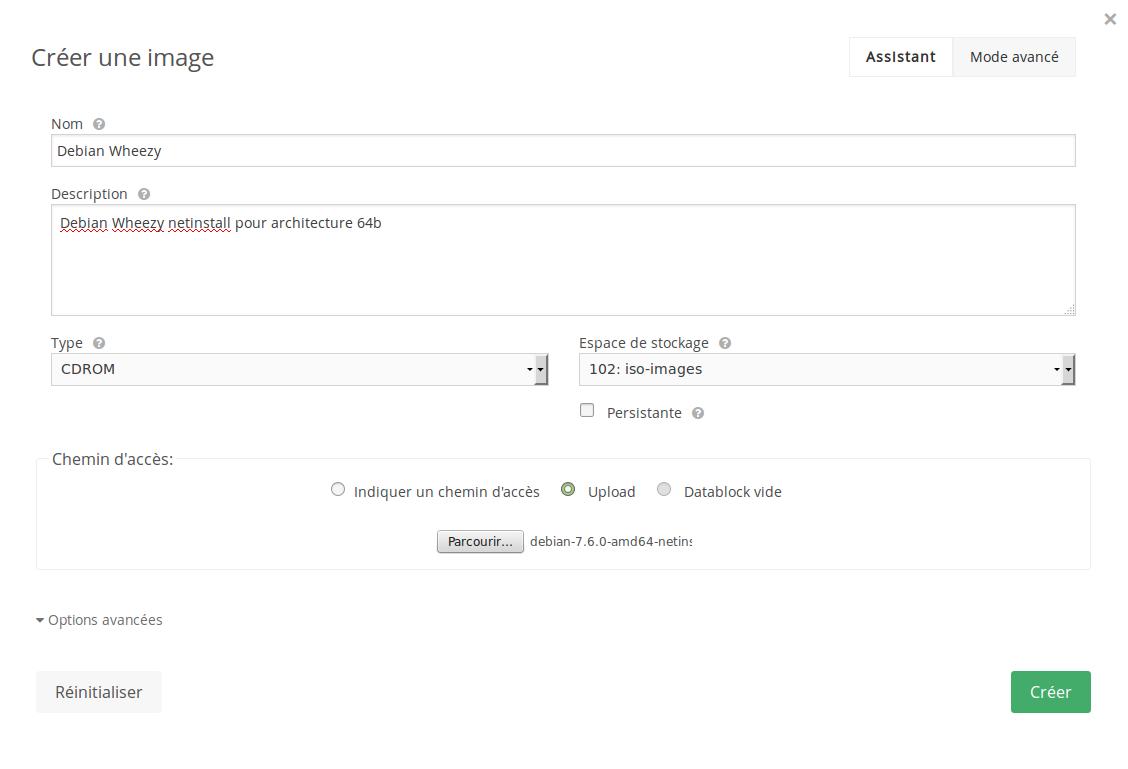Switch to the Assistant tab
Image resolution: width=1128 pixels, height=769 pixels.
pyautogui.click(x=901, y=57)
